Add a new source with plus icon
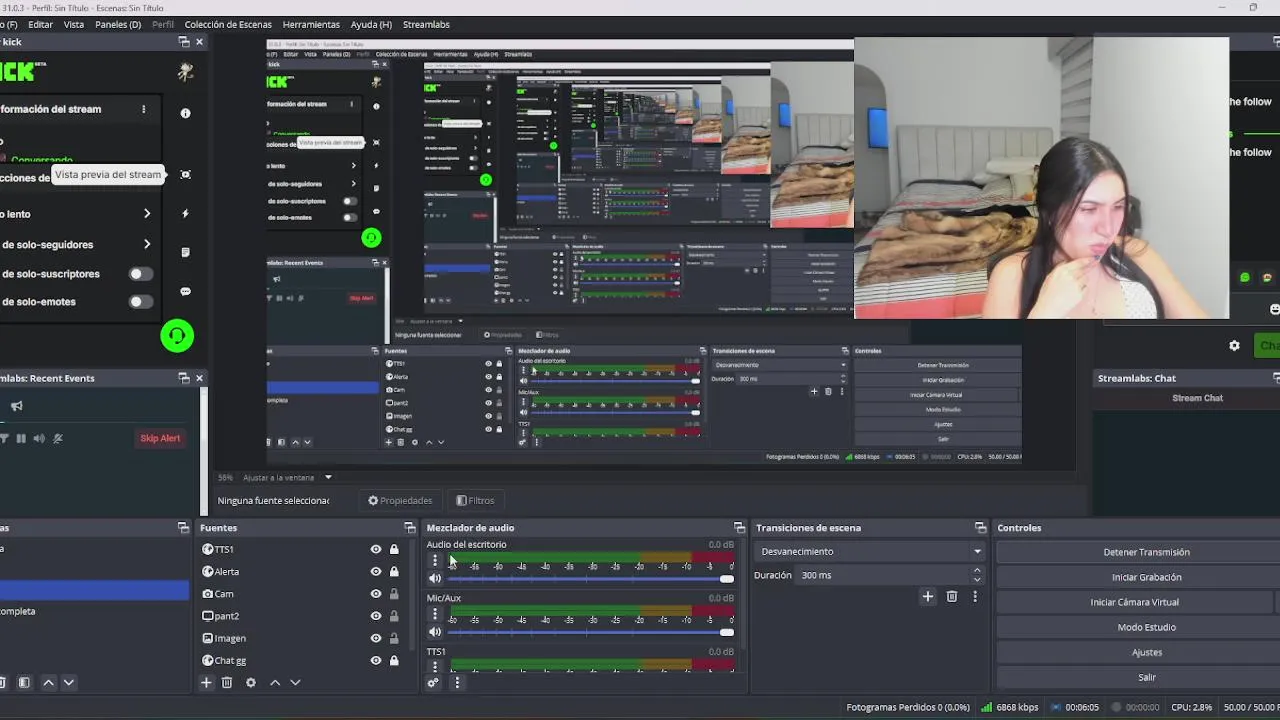Viewport: 1280px width, 720px height. click(206, 682)
